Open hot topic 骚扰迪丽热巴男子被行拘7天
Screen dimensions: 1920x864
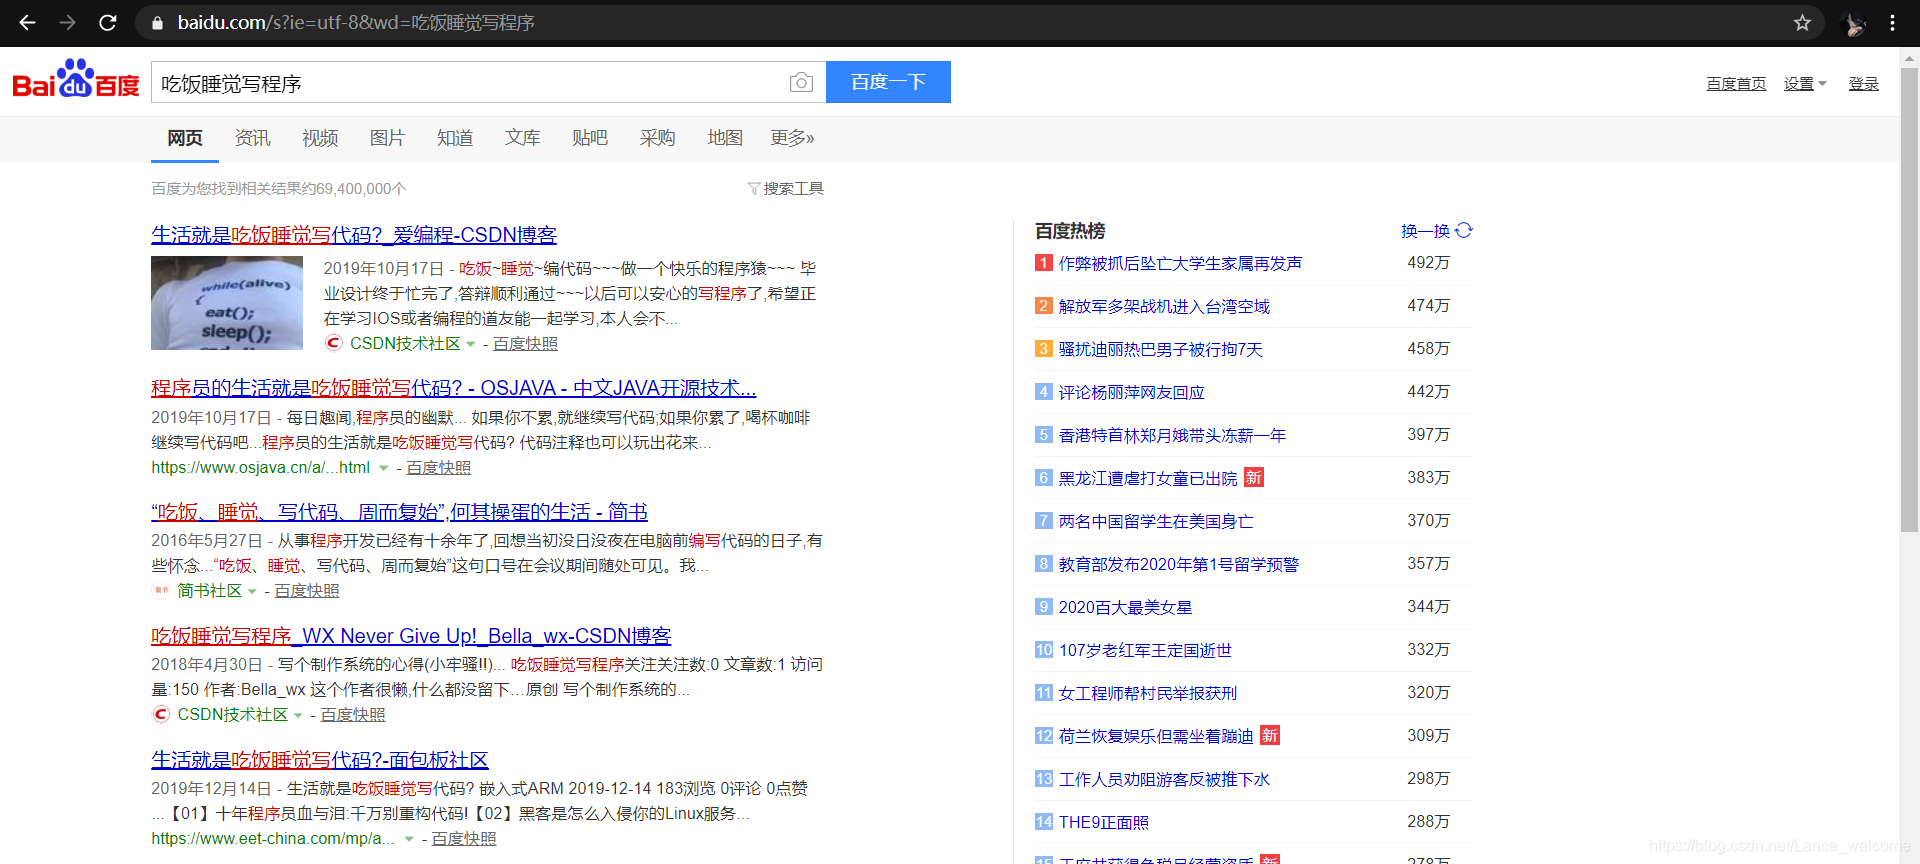(1161, 349)
